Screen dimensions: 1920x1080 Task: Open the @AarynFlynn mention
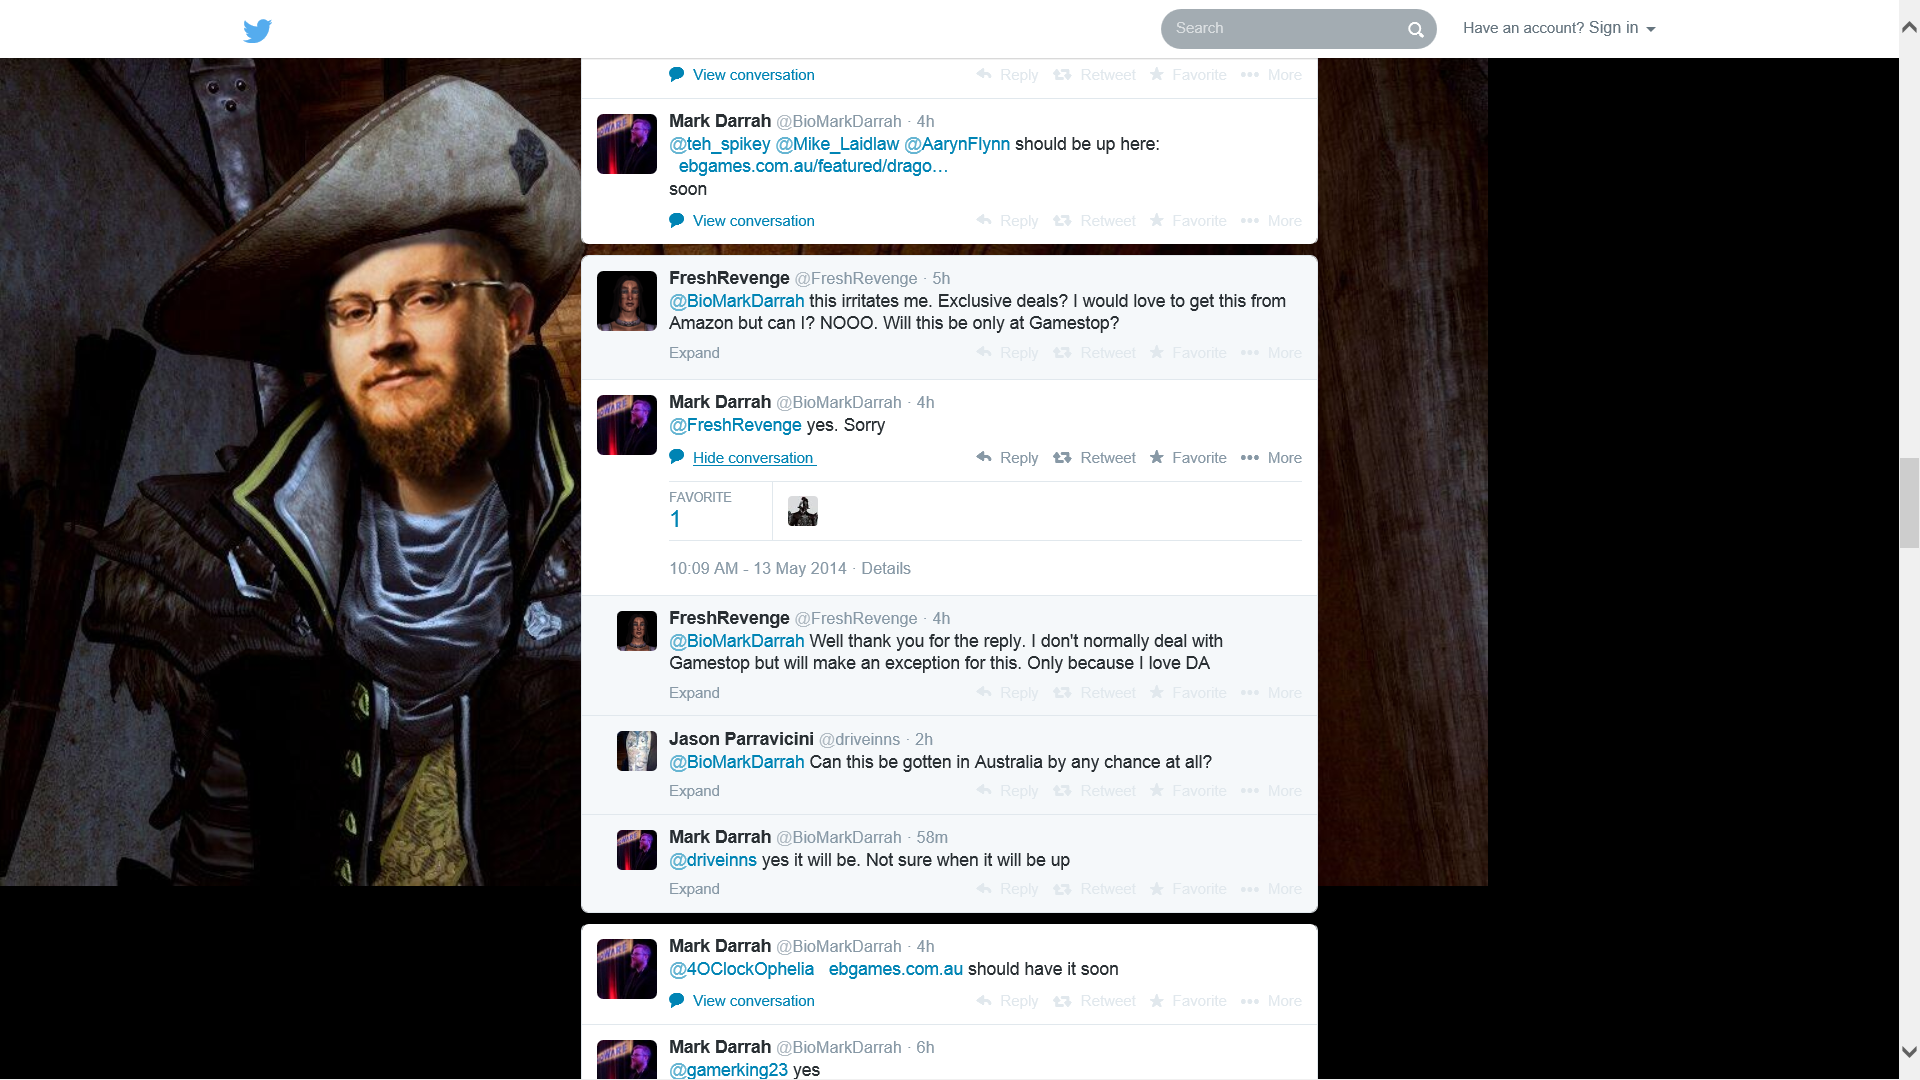(x=957, y=144)
